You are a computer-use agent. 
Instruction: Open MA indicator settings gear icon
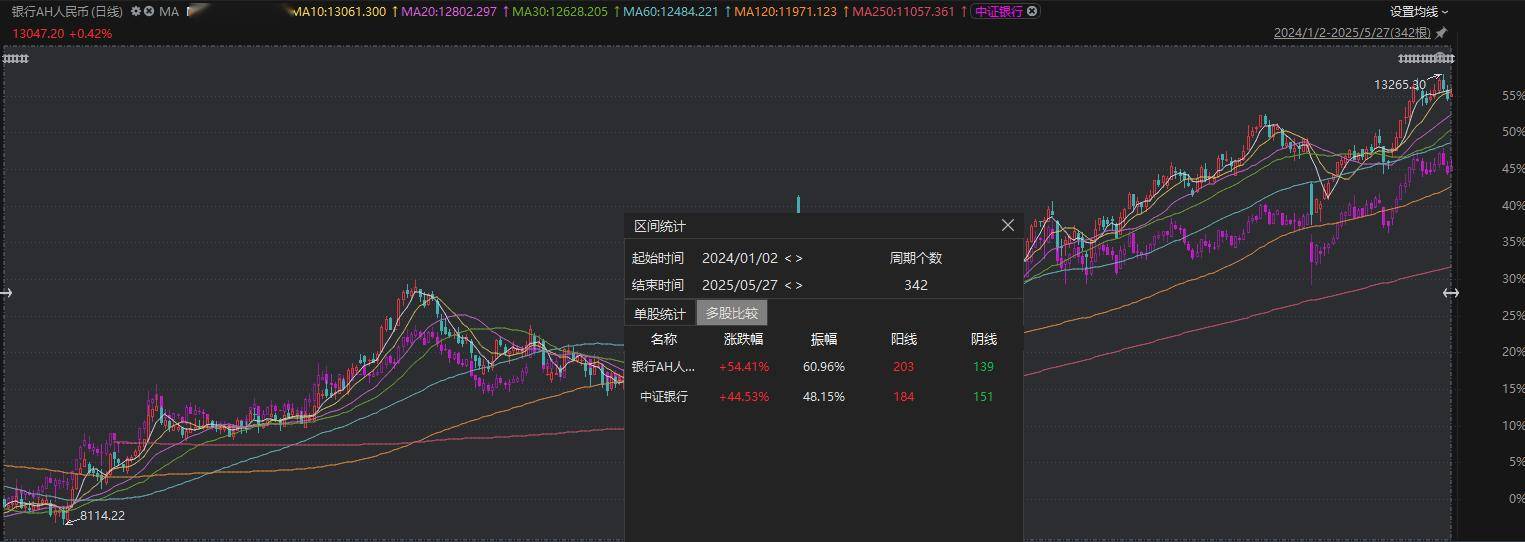136,12
